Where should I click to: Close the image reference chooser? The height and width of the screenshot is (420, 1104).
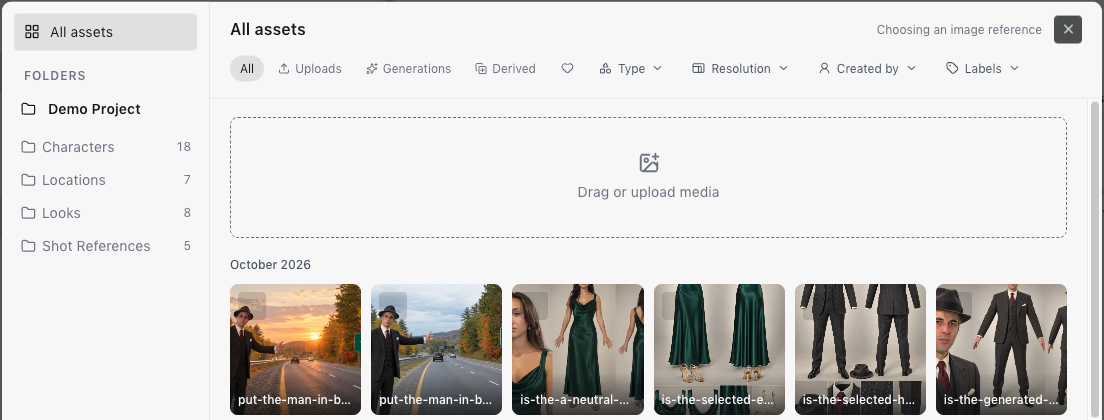coord(1067,30)
